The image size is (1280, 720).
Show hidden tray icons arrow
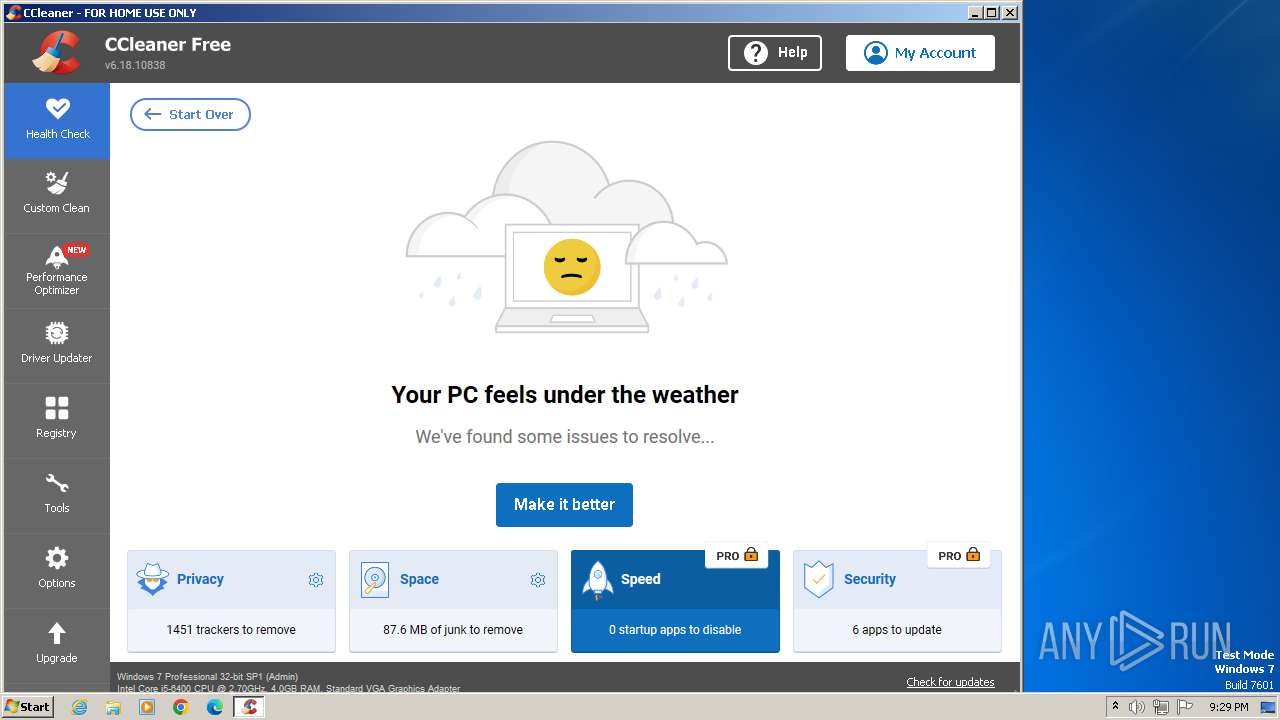[x=1115, y=706]
